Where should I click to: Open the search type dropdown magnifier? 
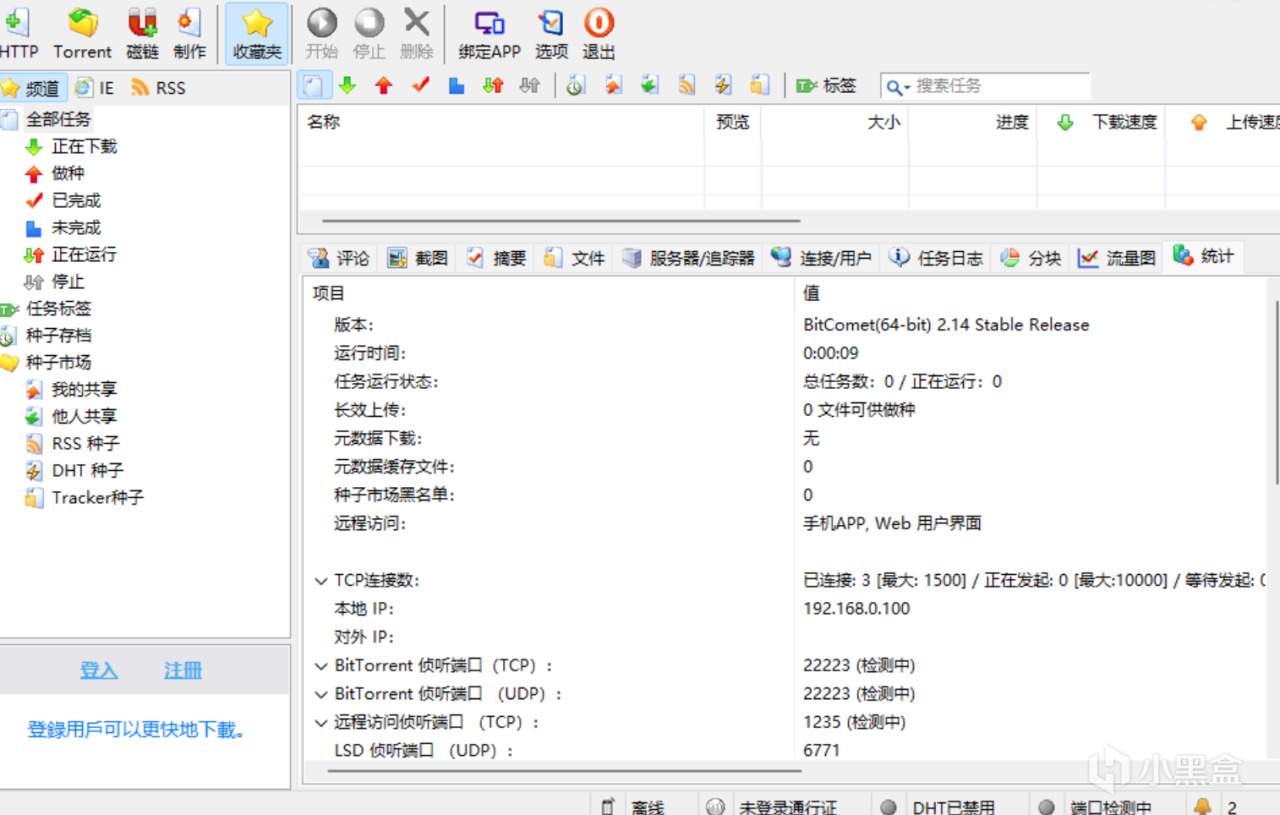click(899, 87)
